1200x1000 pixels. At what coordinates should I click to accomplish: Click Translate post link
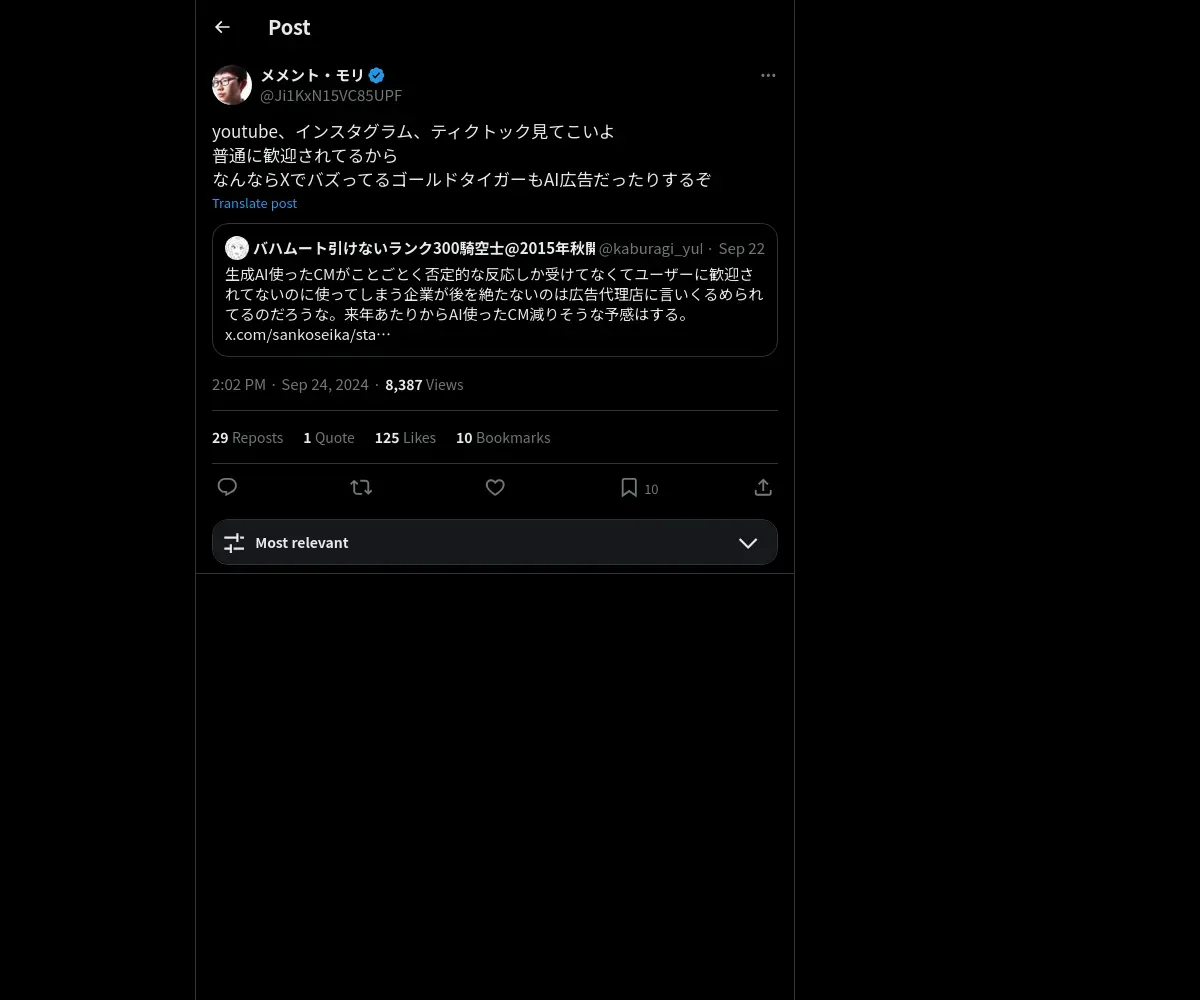pos(254,203)
